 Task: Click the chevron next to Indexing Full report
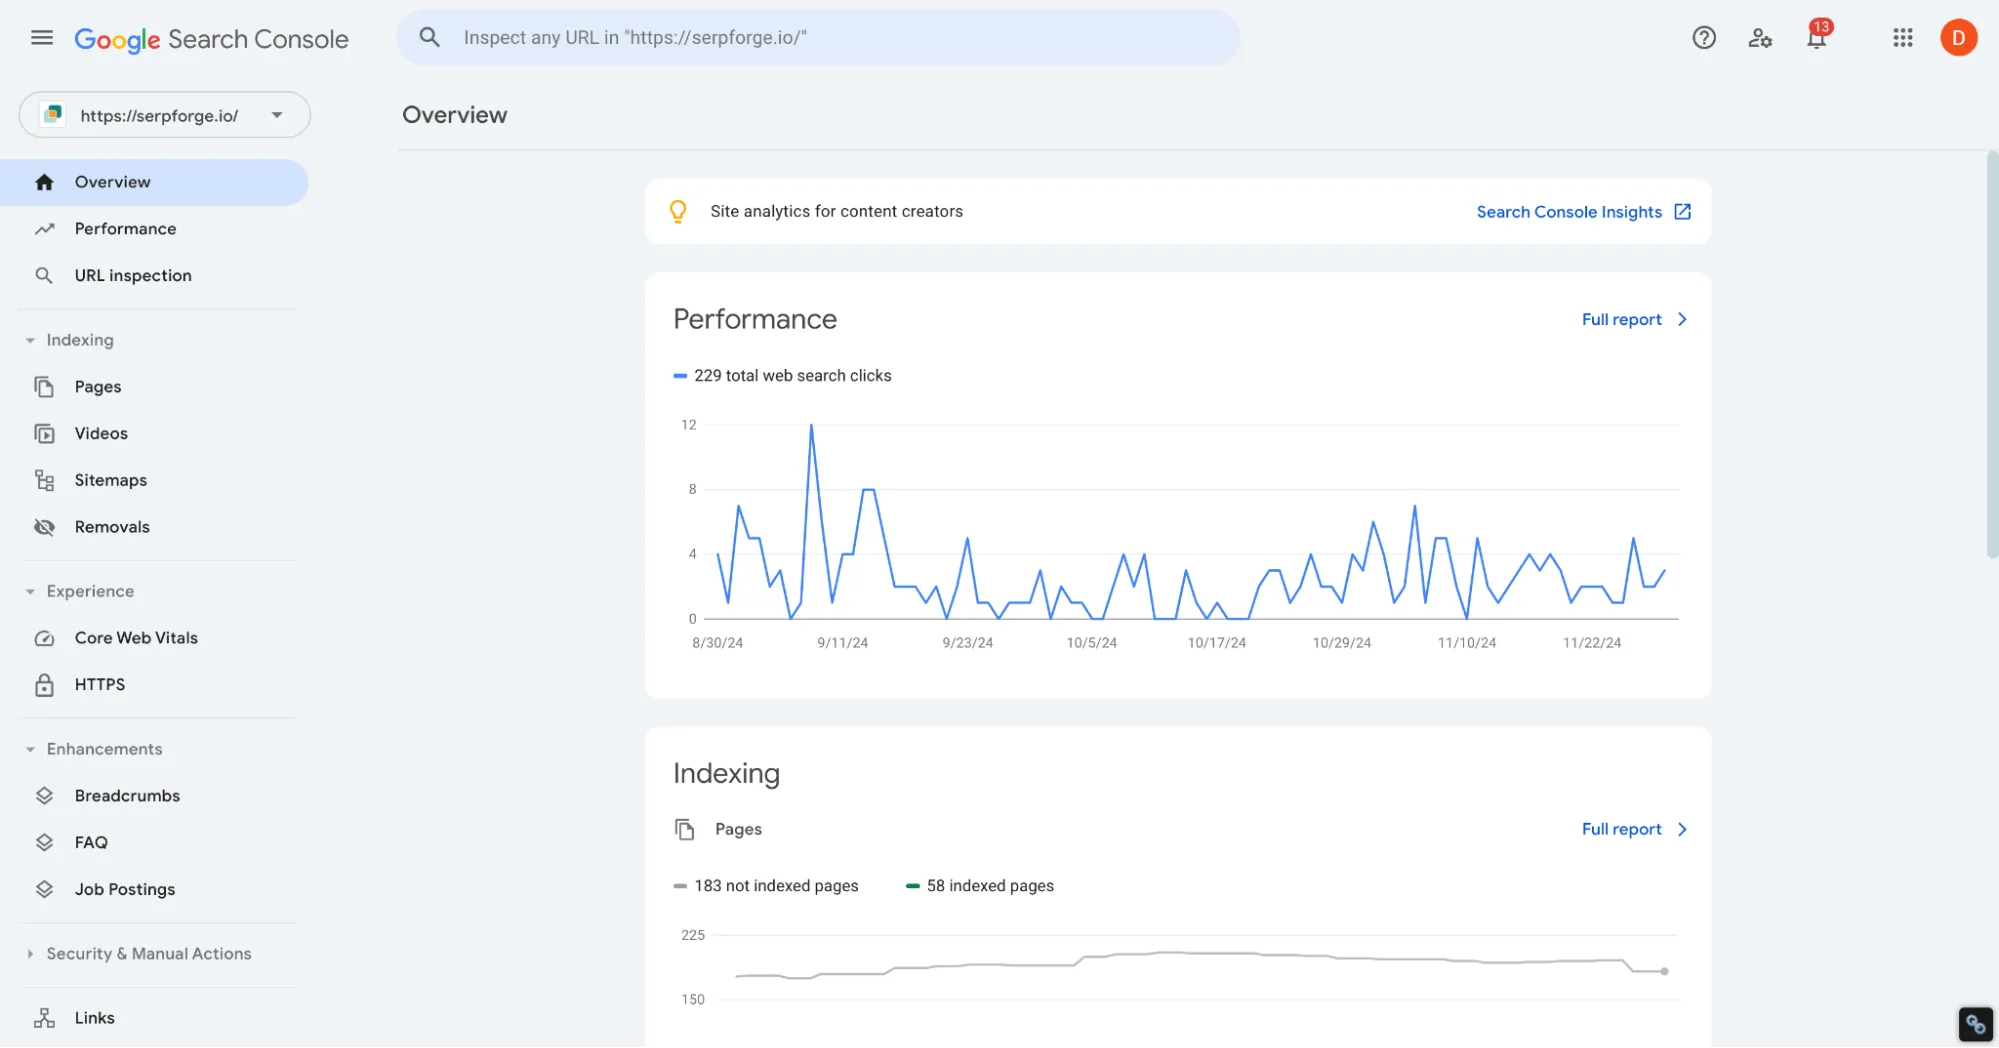point(1682,829)
